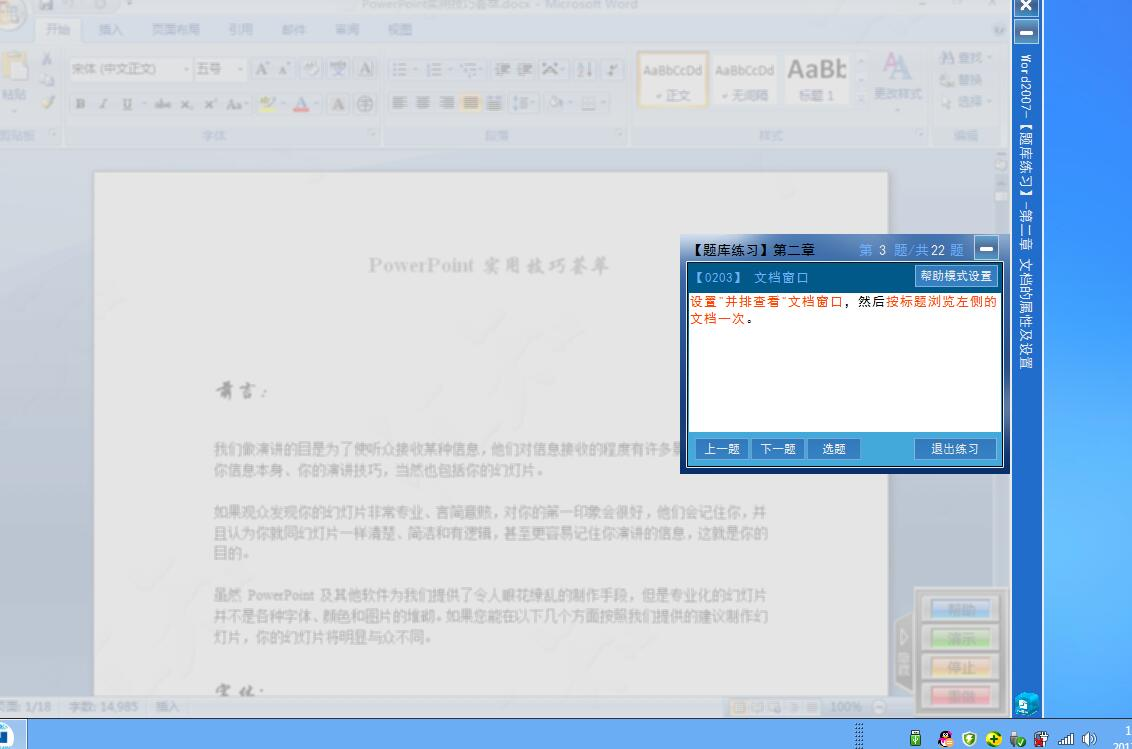Click the text highlight color button

click(x=267, y=104)
